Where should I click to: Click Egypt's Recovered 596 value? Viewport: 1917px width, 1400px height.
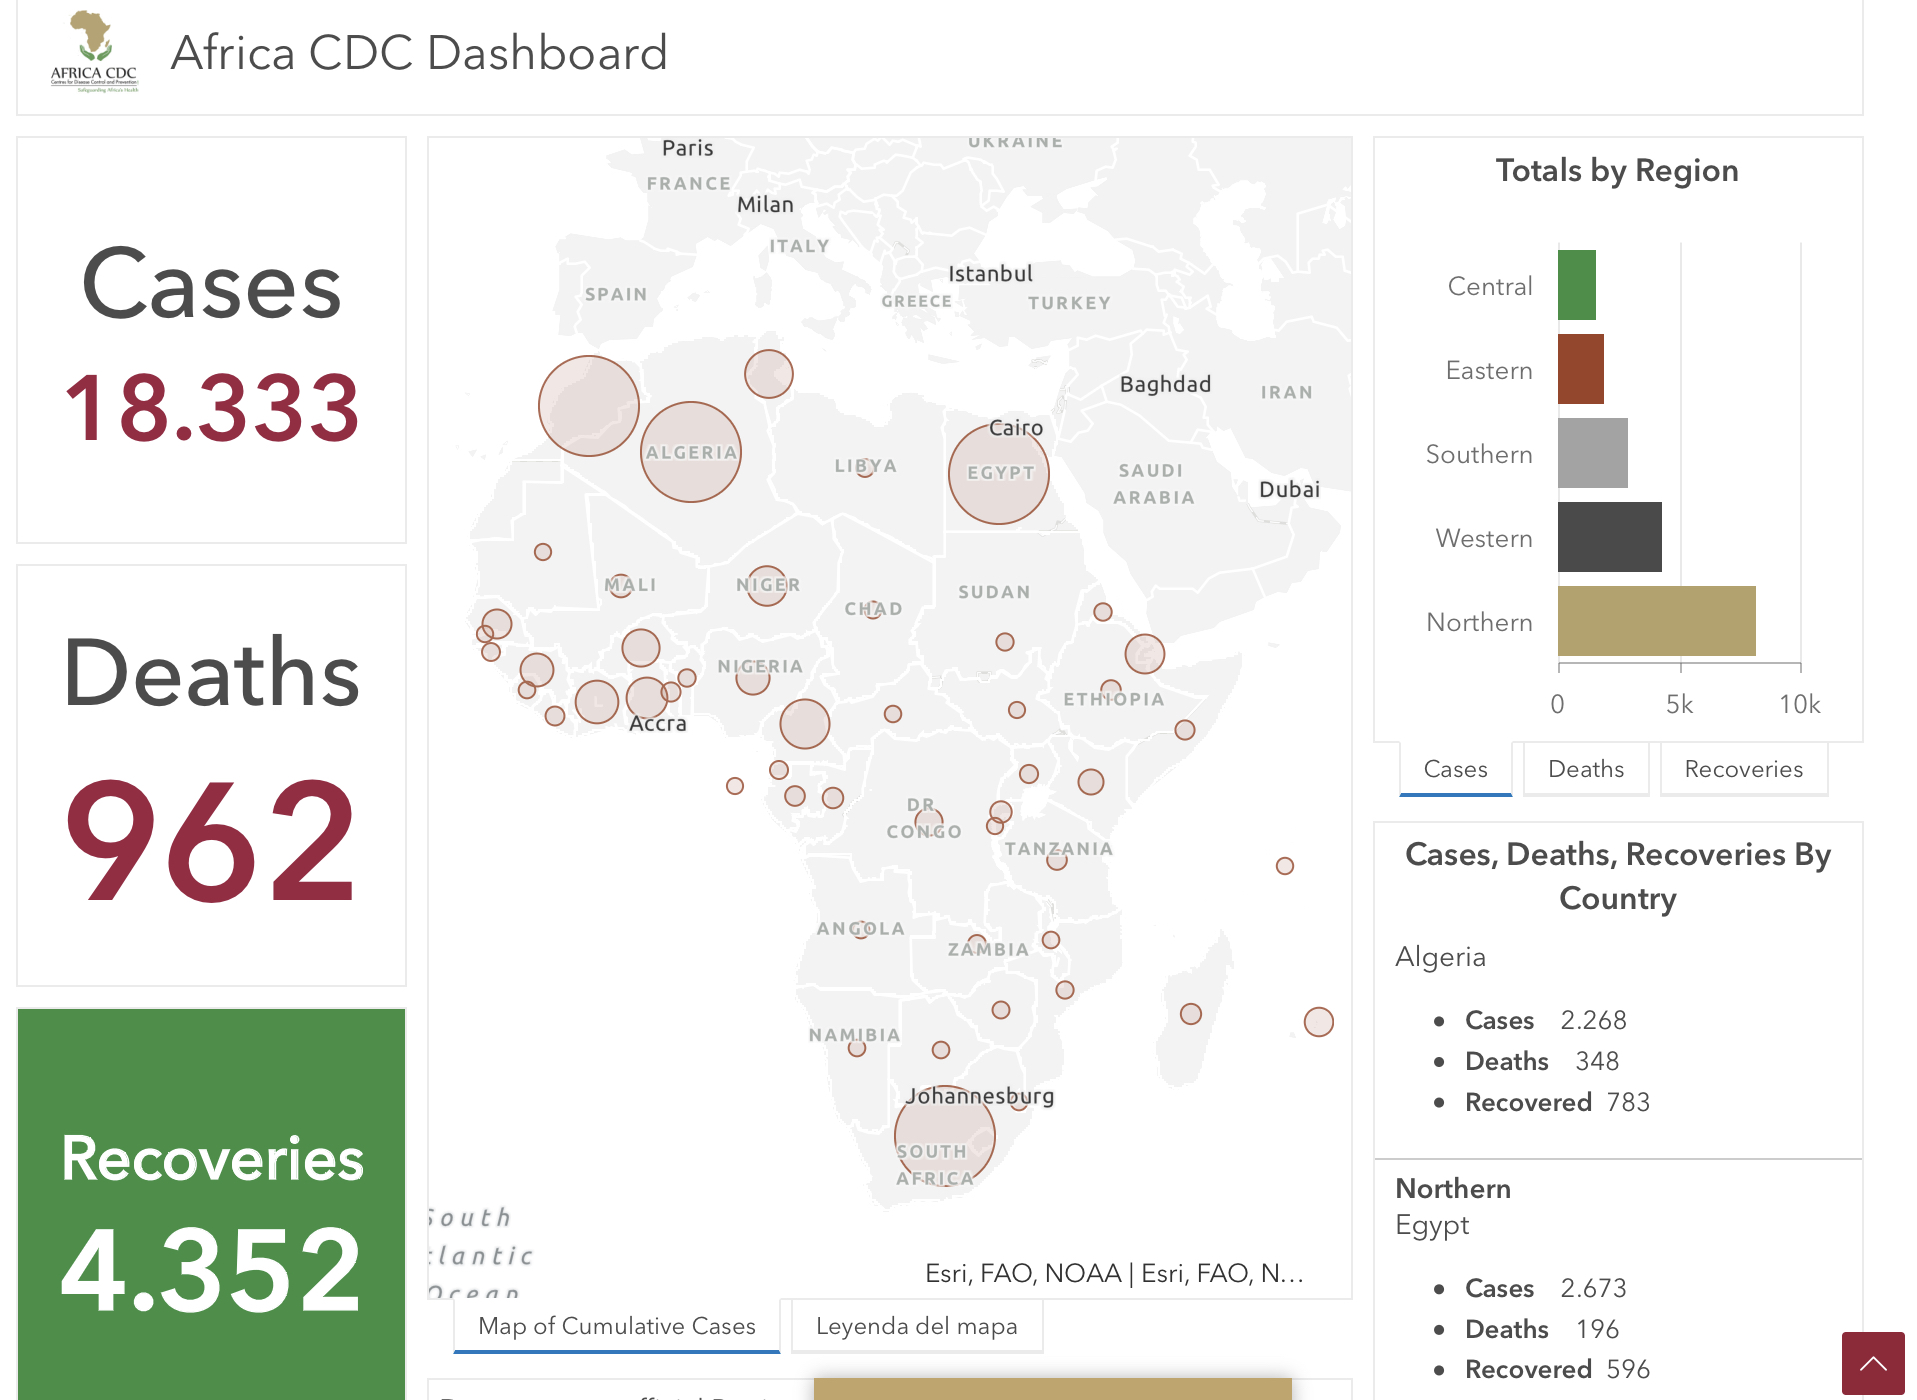pyautogui.click(x=1628, y=1369)
